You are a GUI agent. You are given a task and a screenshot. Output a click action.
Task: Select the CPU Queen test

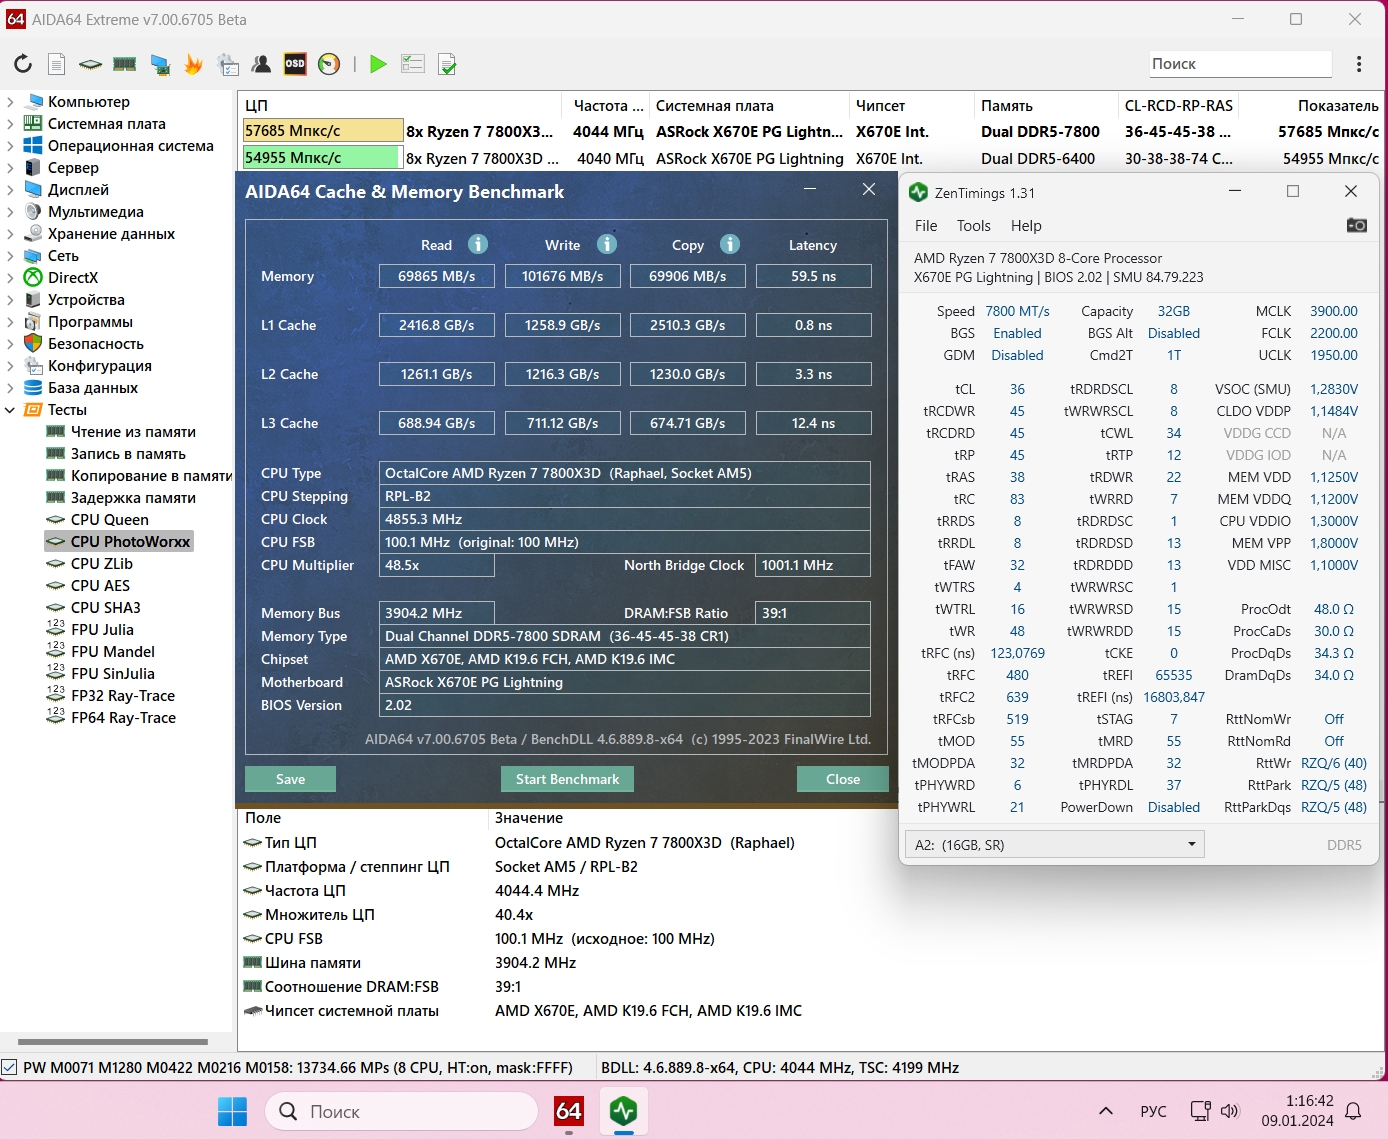(x=110, y=520)
